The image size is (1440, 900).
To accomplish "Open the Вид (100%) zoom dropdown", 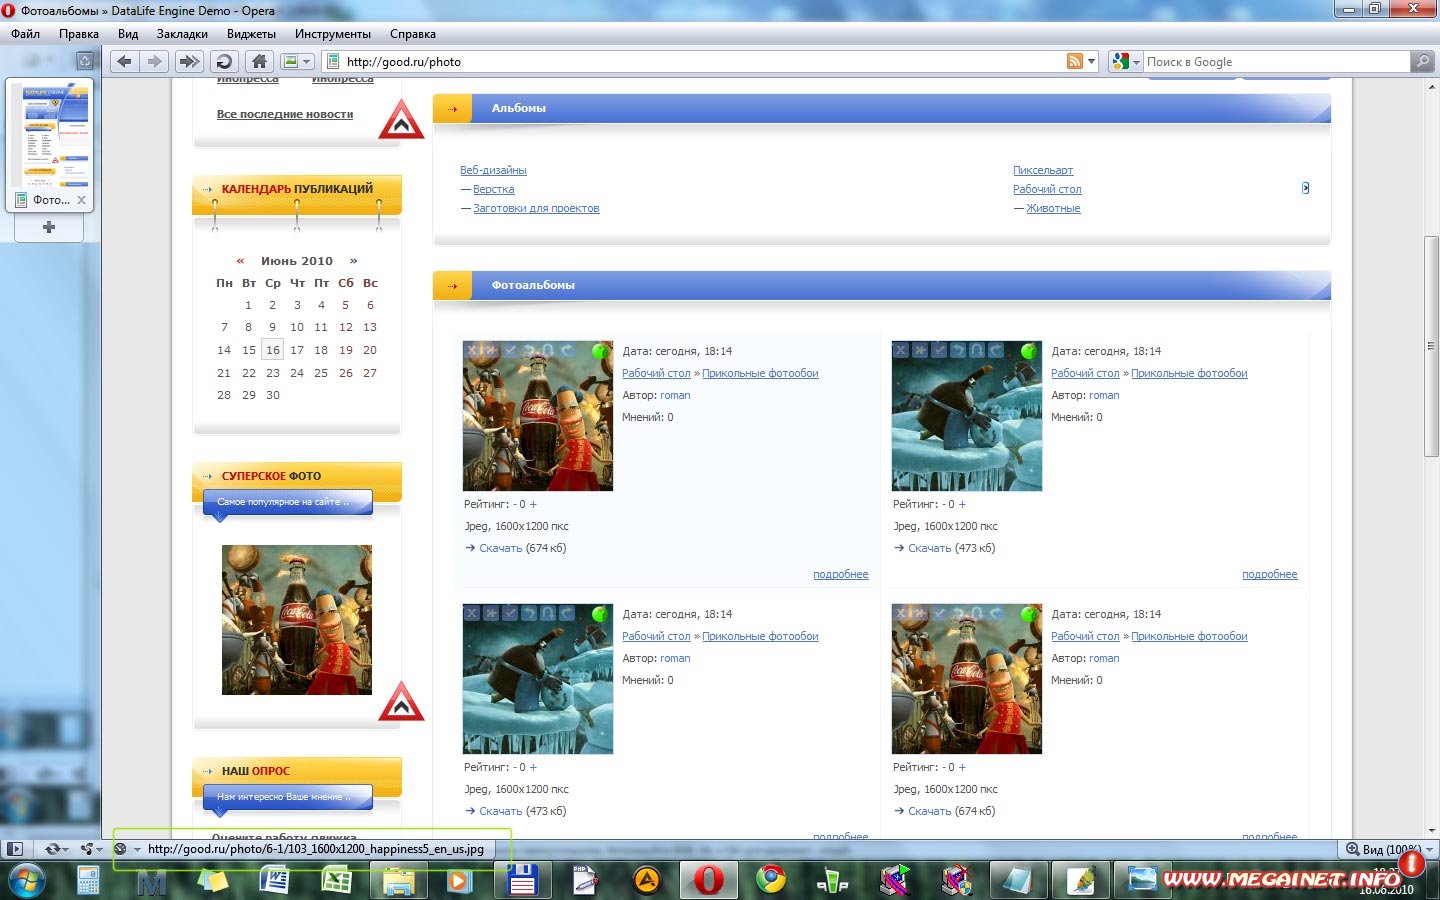I will (x=1390, y=849).
